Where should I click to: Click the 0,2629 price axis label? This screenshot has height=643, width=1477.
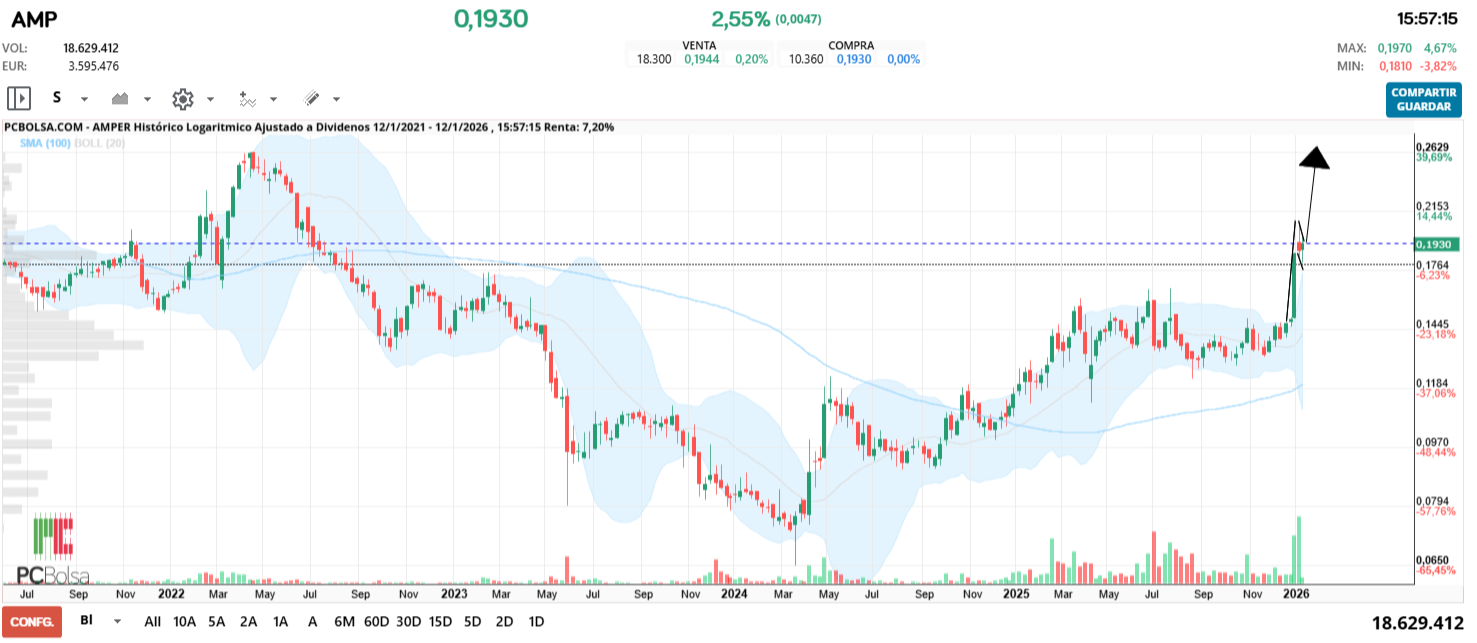point(1433,147)
